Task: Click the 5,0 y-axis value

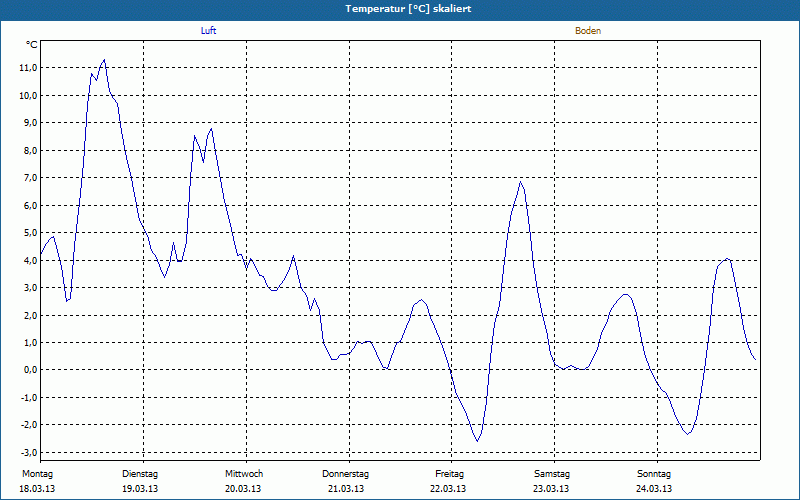Action: pyautogui.click(x=30, y=233)
